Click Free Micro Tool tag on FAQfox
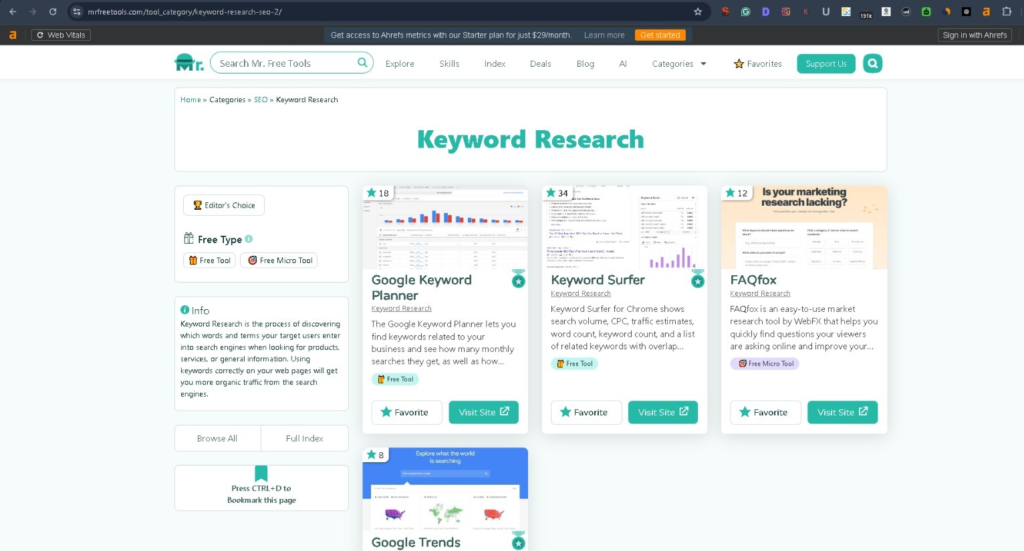The width and height of the screenshot is (1024, 551). tap(764, 364)
